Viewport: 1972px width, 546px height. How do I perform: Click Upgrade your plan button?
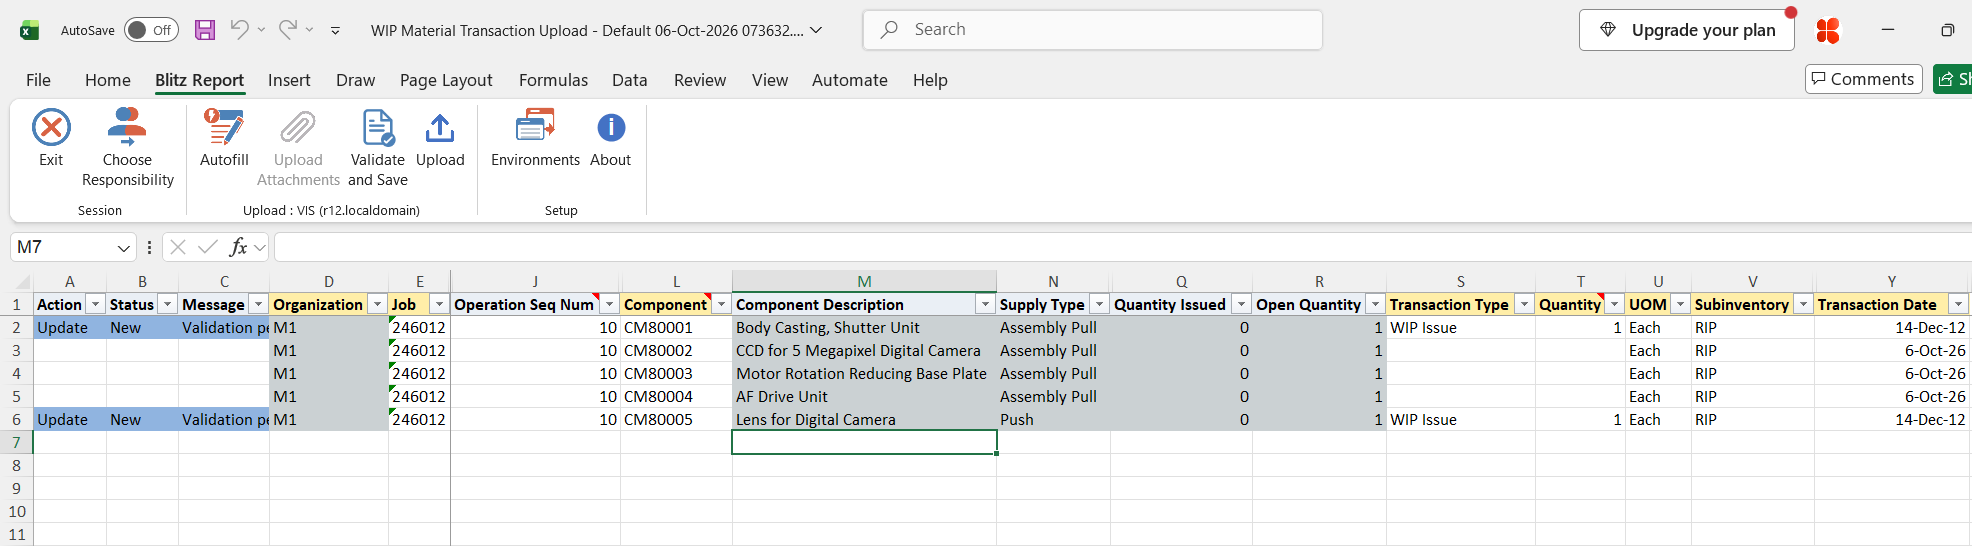[x=1687, y=30]
